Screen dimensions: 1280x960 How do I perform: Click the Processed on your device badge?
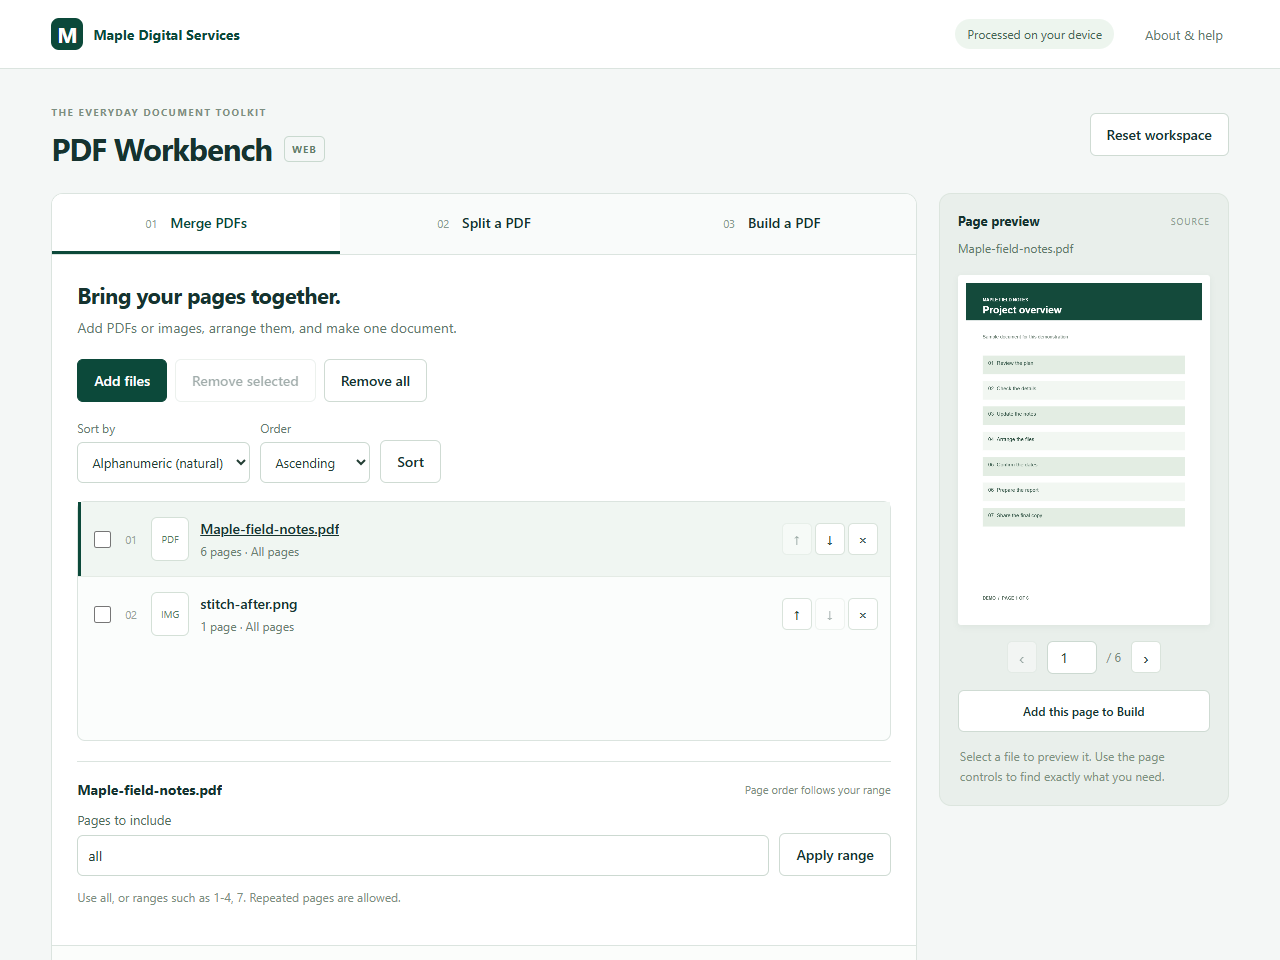point(1035,34)
